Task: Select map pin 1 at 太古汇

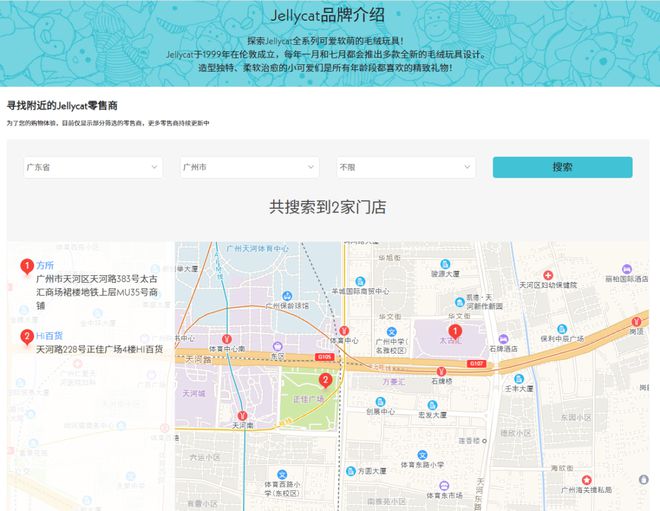Action: (x=455, y=331)
